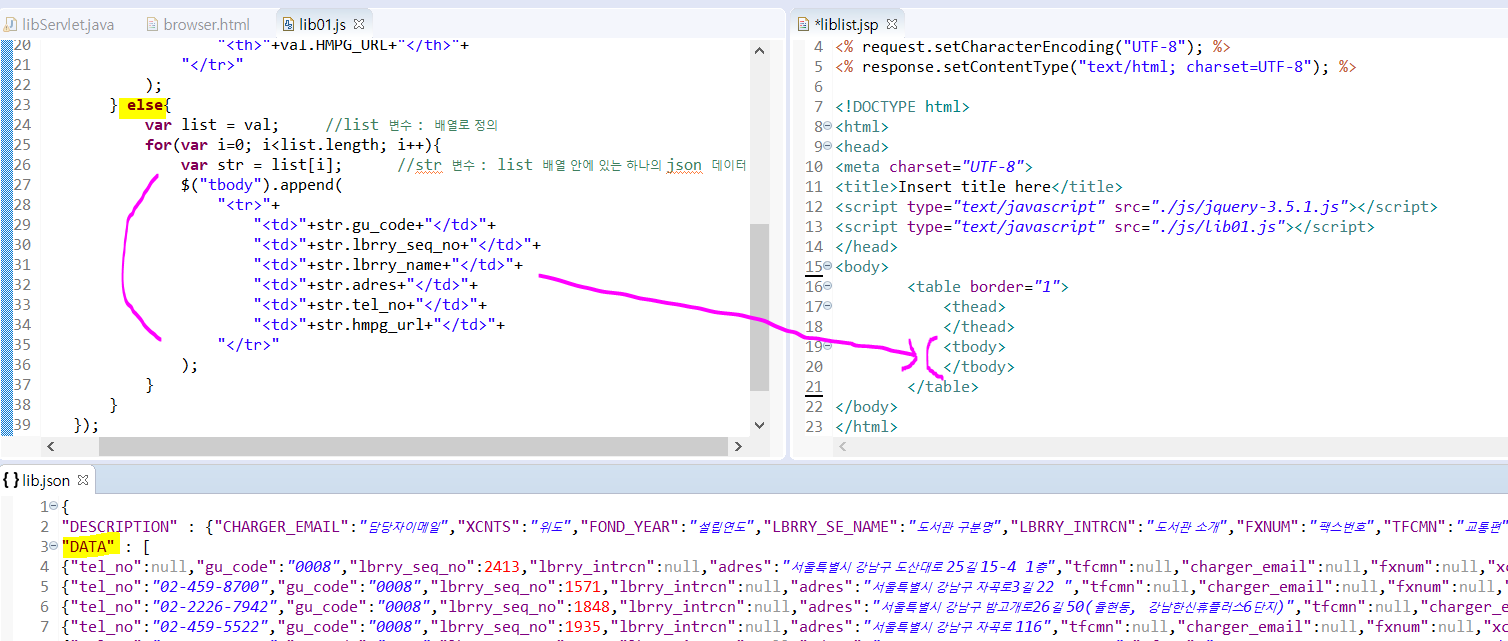This screenshot has width=1508, height=641.
Task: Focus the lib.json tab
Action: [47, 481]
